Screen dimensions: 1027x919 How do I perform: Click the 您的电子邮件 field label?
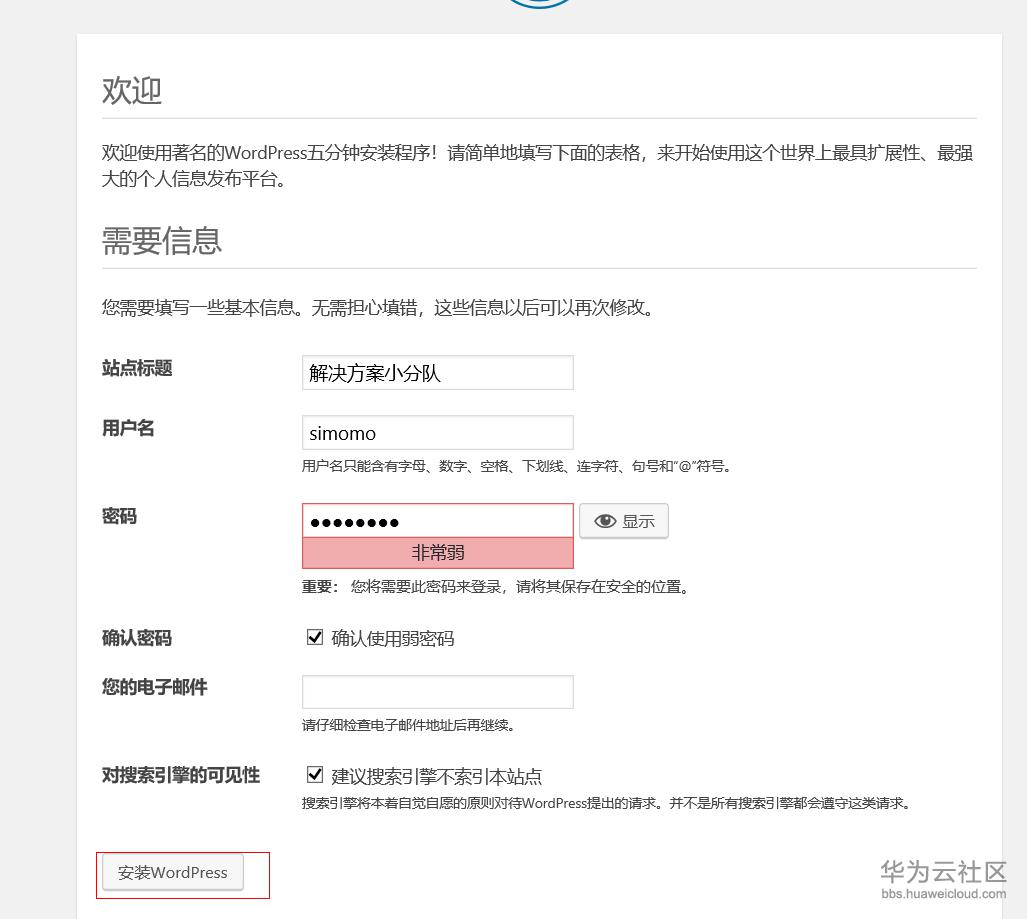154,687
